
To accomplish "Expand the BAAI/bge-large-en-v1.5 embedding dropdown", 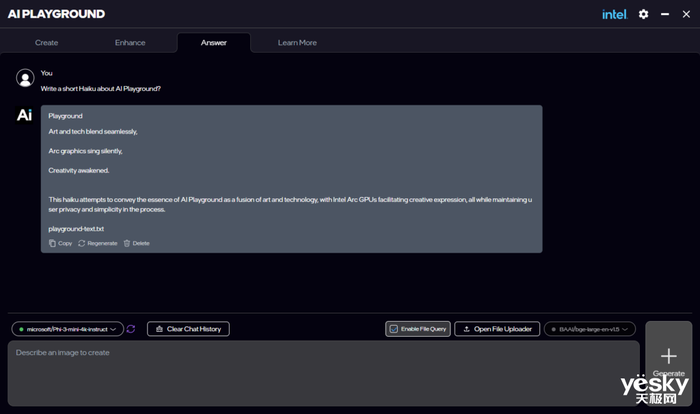I will [590, 329].
